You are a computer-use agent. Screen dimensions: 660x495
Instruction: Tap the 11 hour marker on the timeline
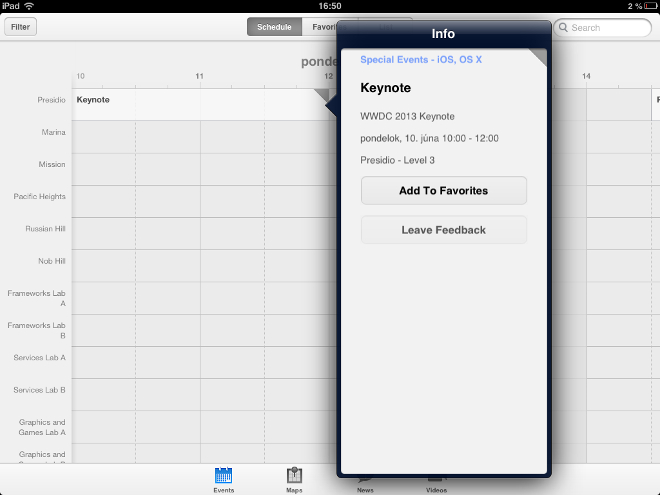click(x=200, y=76)
